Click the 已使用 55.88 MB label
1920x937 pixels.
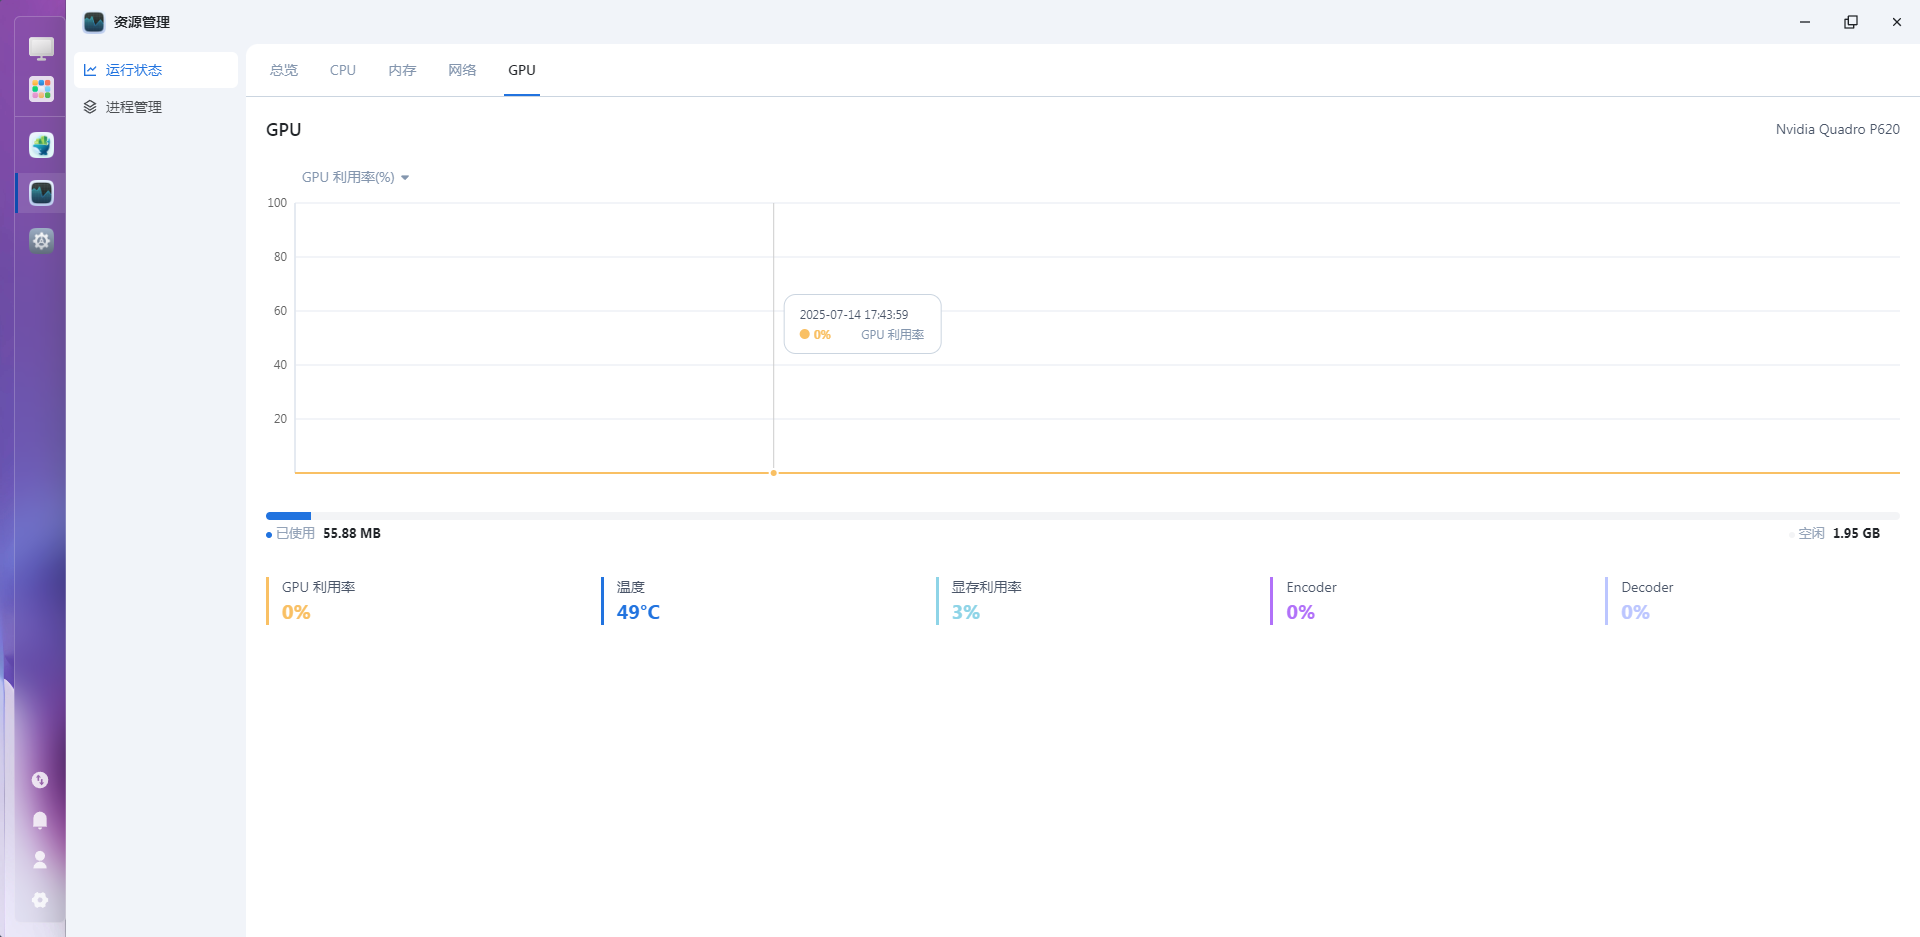tap(324, 533)
